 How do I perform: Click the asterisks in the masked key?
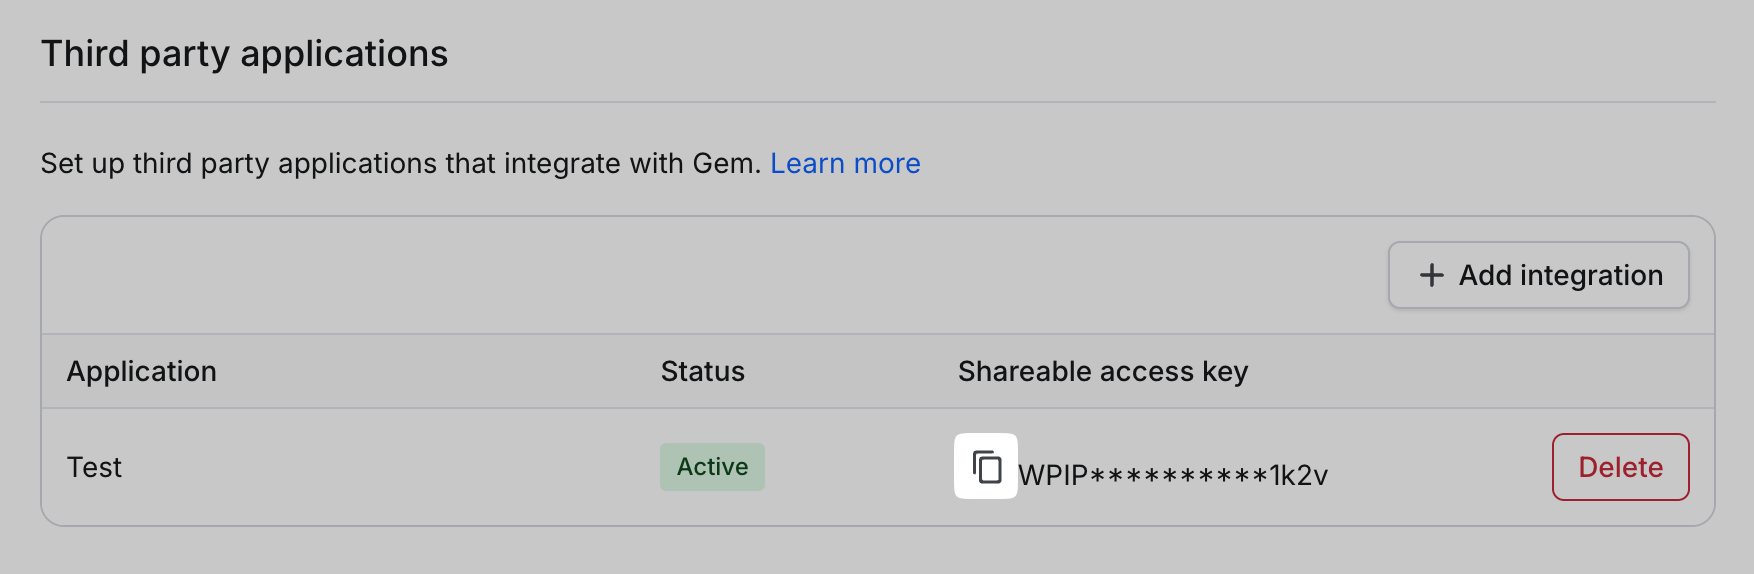click(1178, 475)
